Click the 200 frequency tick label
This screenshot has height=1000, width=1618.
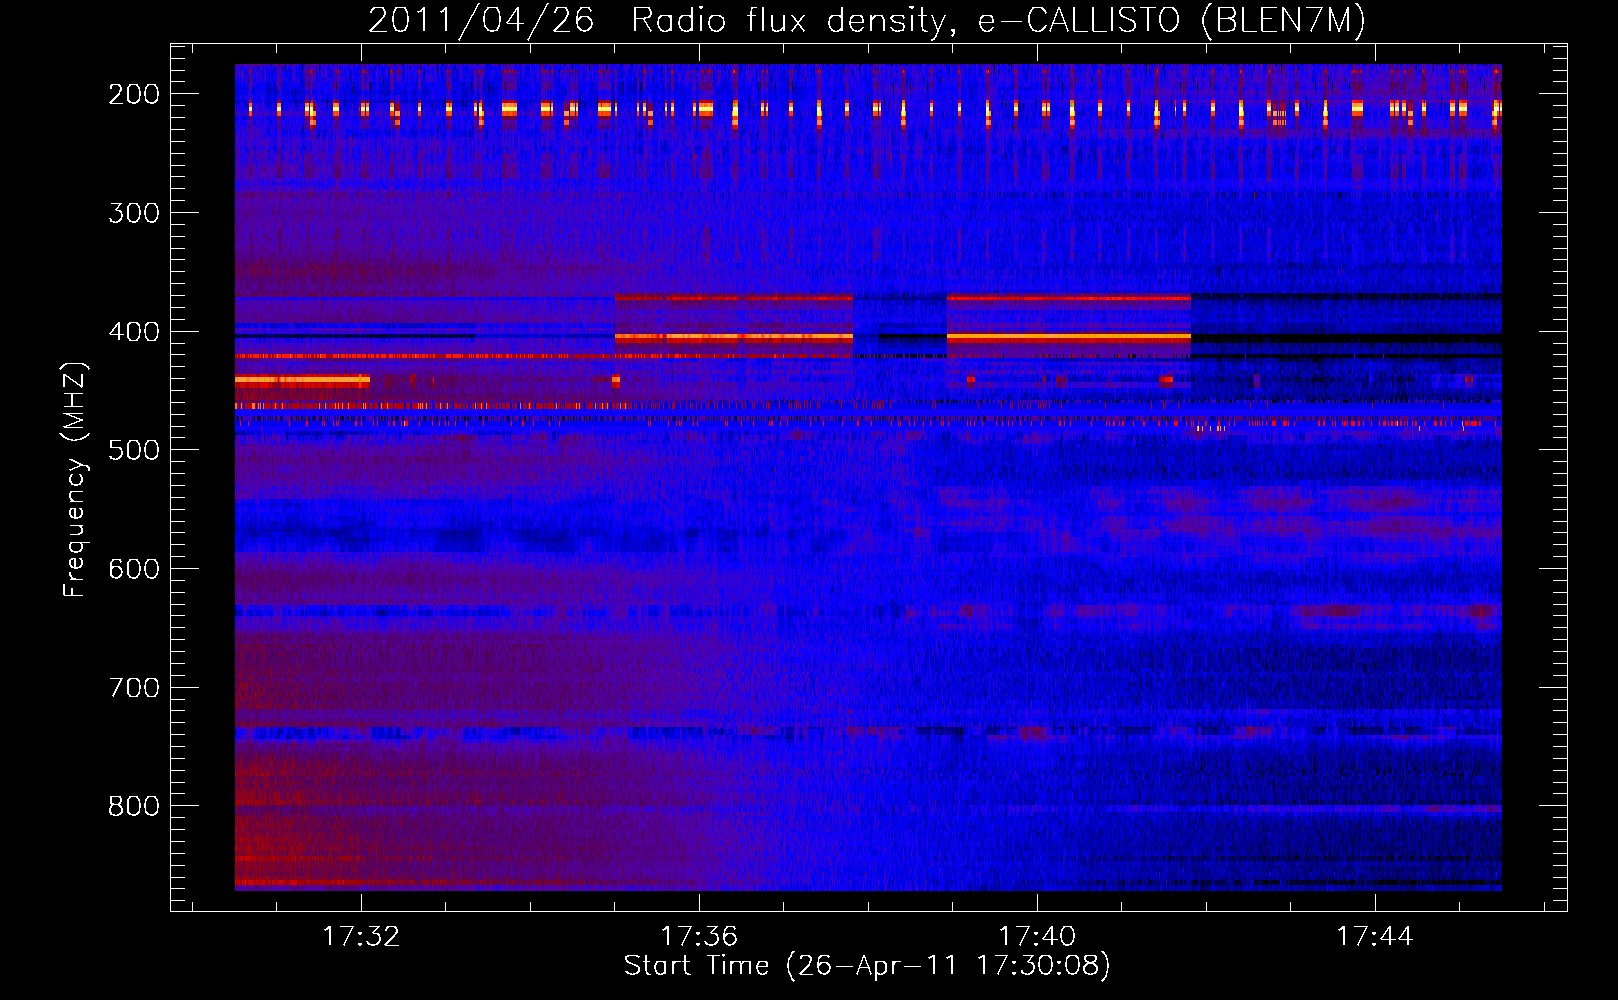pos(134,94)
